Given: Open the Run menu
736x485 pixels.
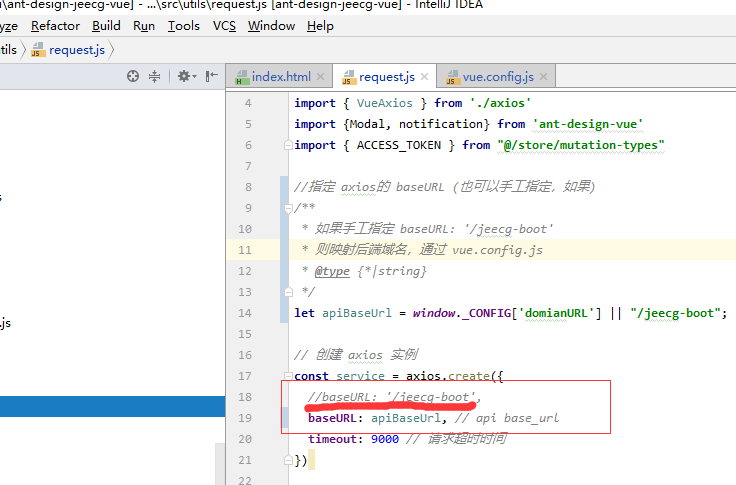Looking at the screenshot, I should [x=144, y=26].
